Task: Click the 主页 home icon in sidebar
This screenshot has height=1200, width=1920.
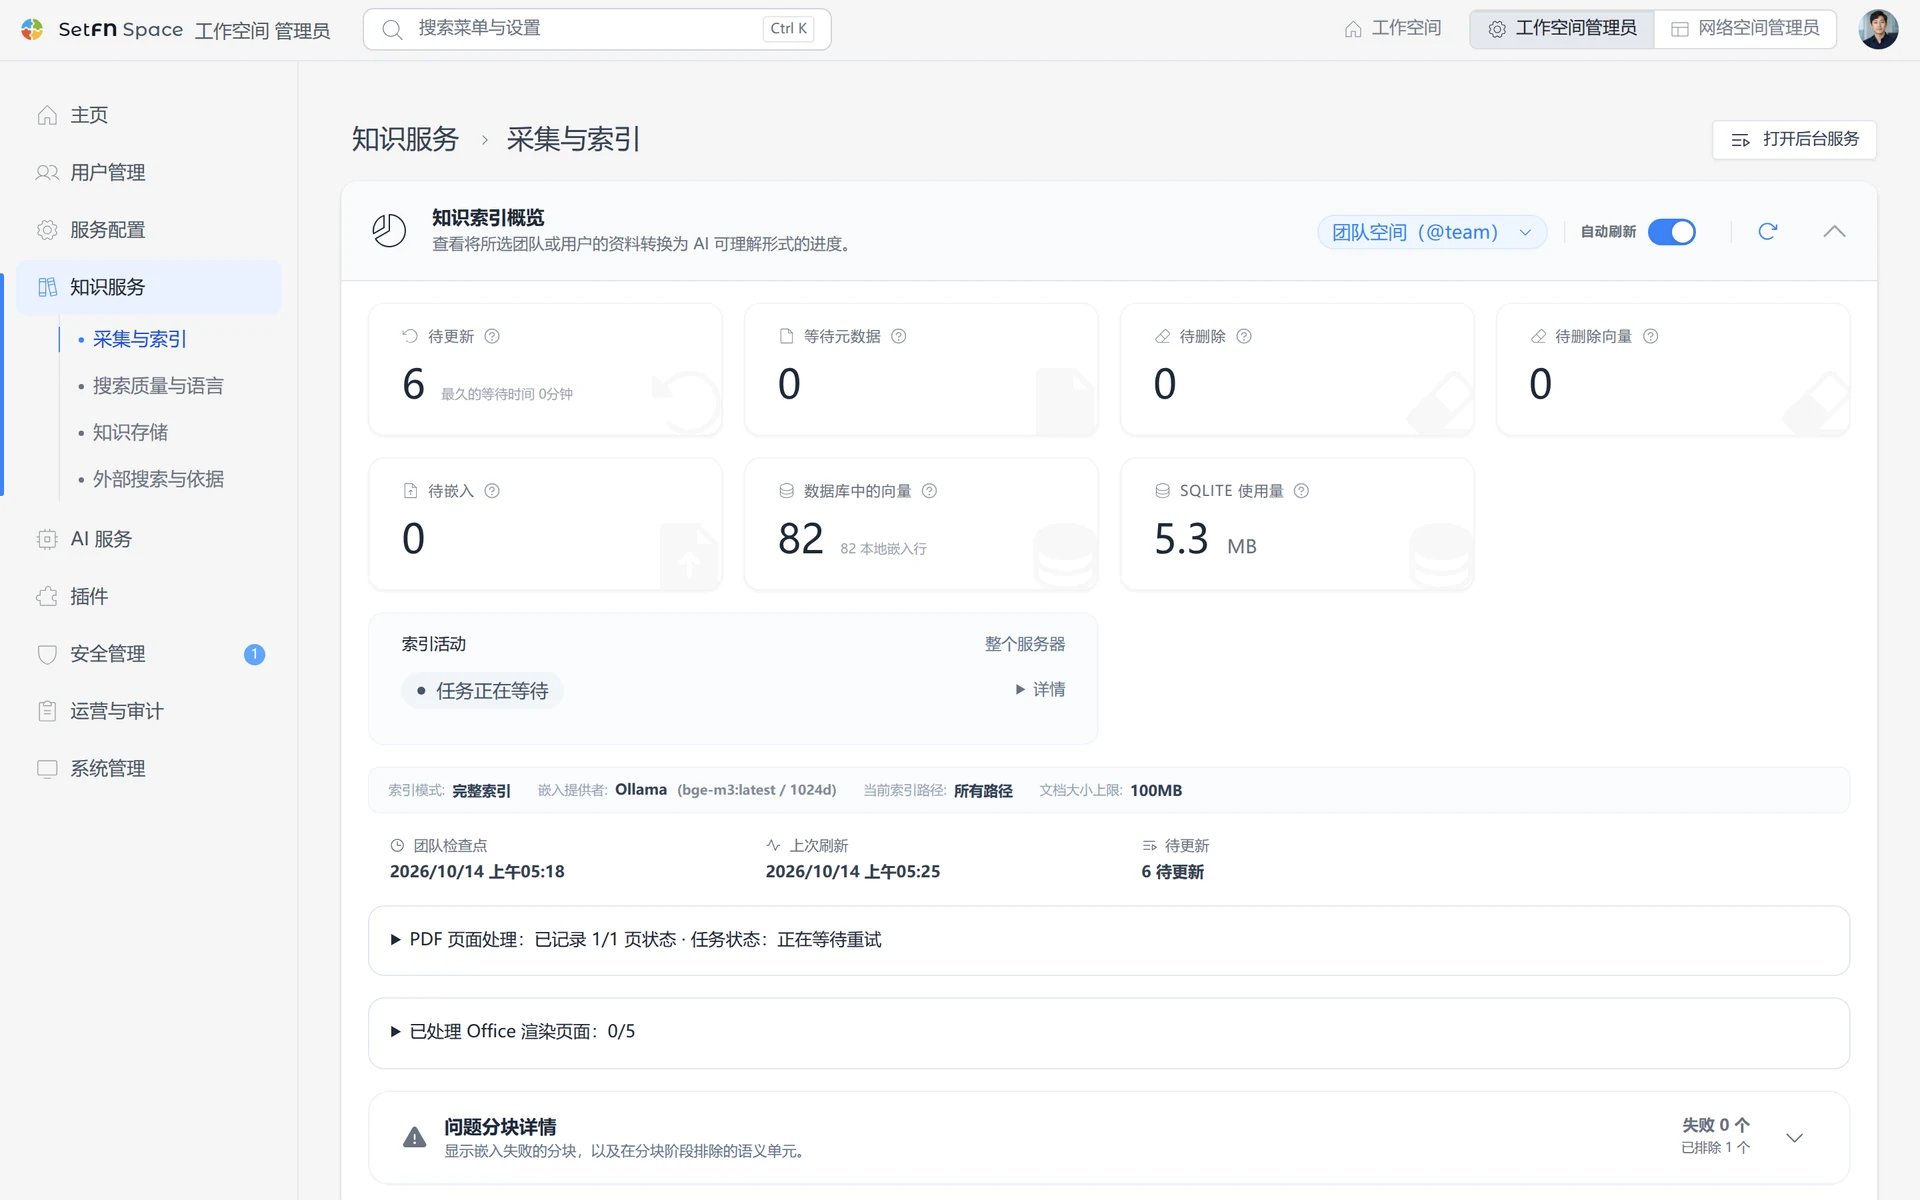Action: click(x=47, y=115)
